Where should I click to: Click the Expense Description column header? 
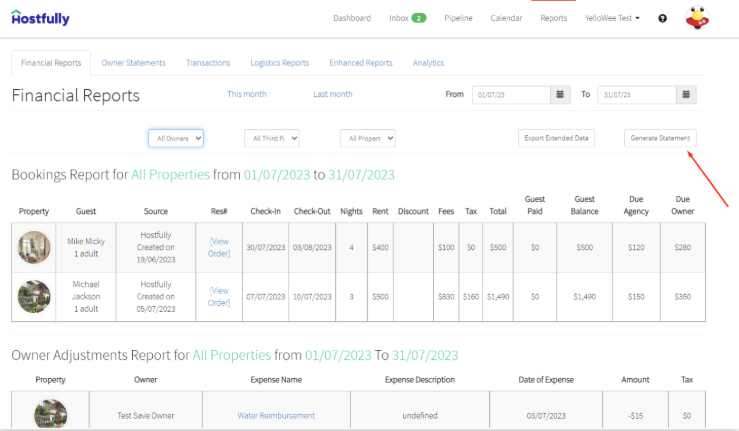coord(419,380)
